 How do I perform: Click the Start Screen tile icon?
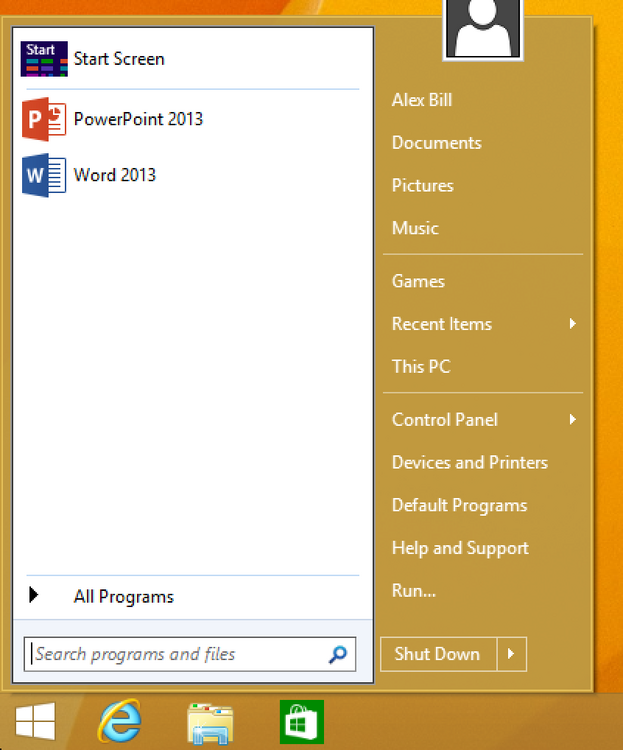[x=44, y=59]
